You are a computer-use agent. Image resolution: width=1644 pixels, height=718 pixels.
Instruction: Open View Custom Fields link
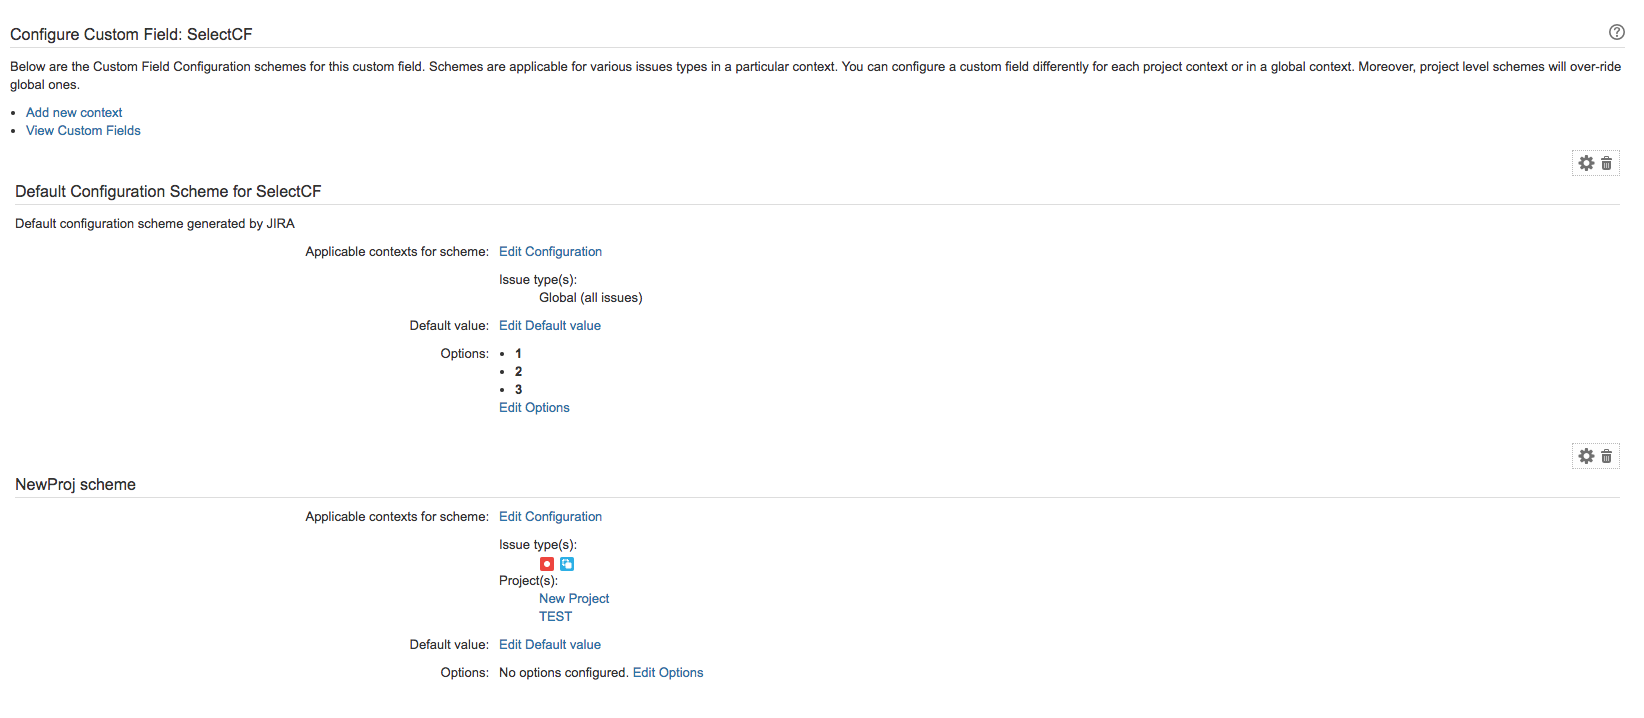click(x=83, y=131)
